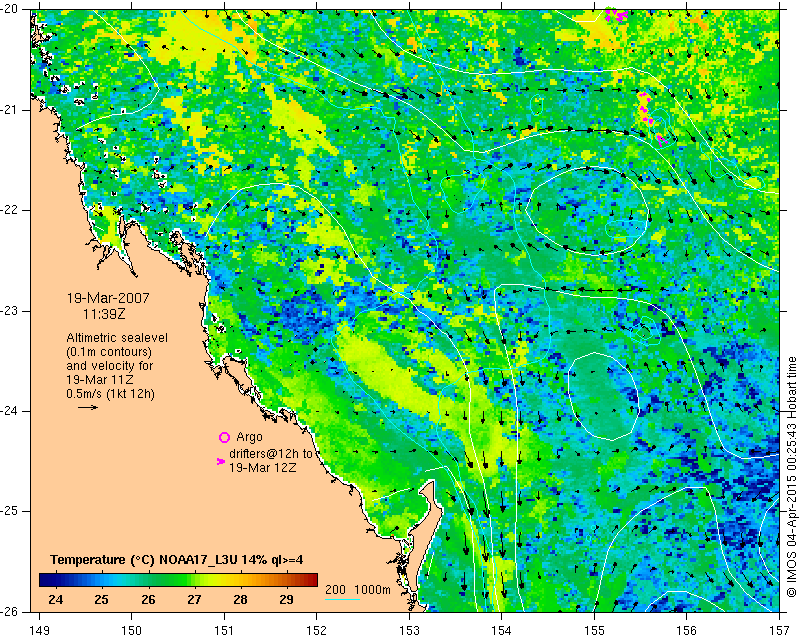Click the 'Altimetric sealevel' legend text
Screen dimensions: 800x640
pos(117,338)
